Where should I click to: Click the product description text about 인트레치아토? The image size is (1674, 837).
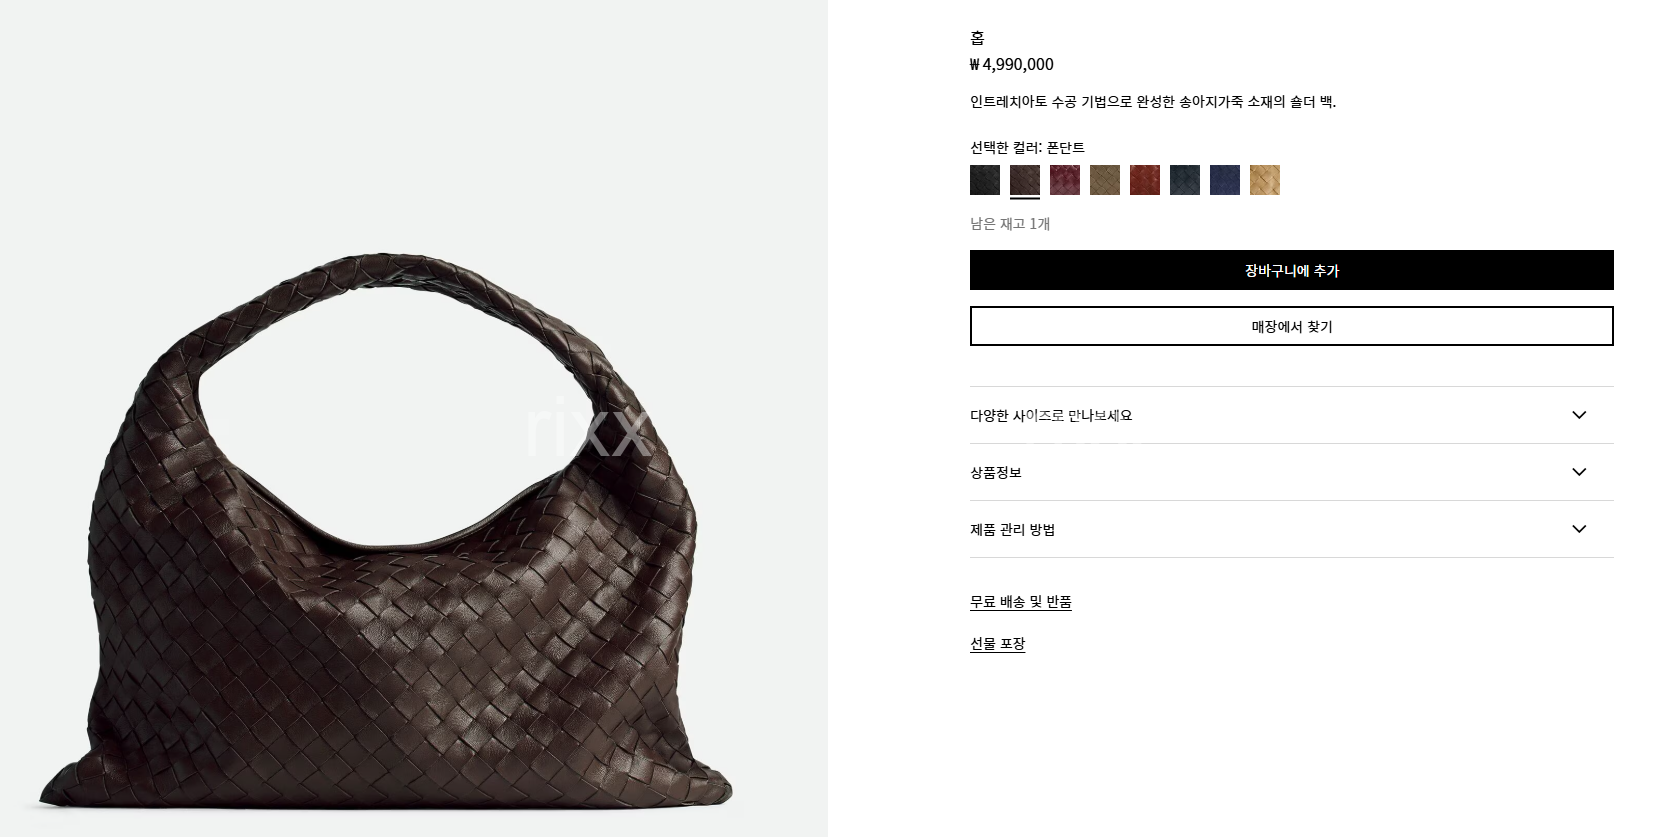[1153, 102]
